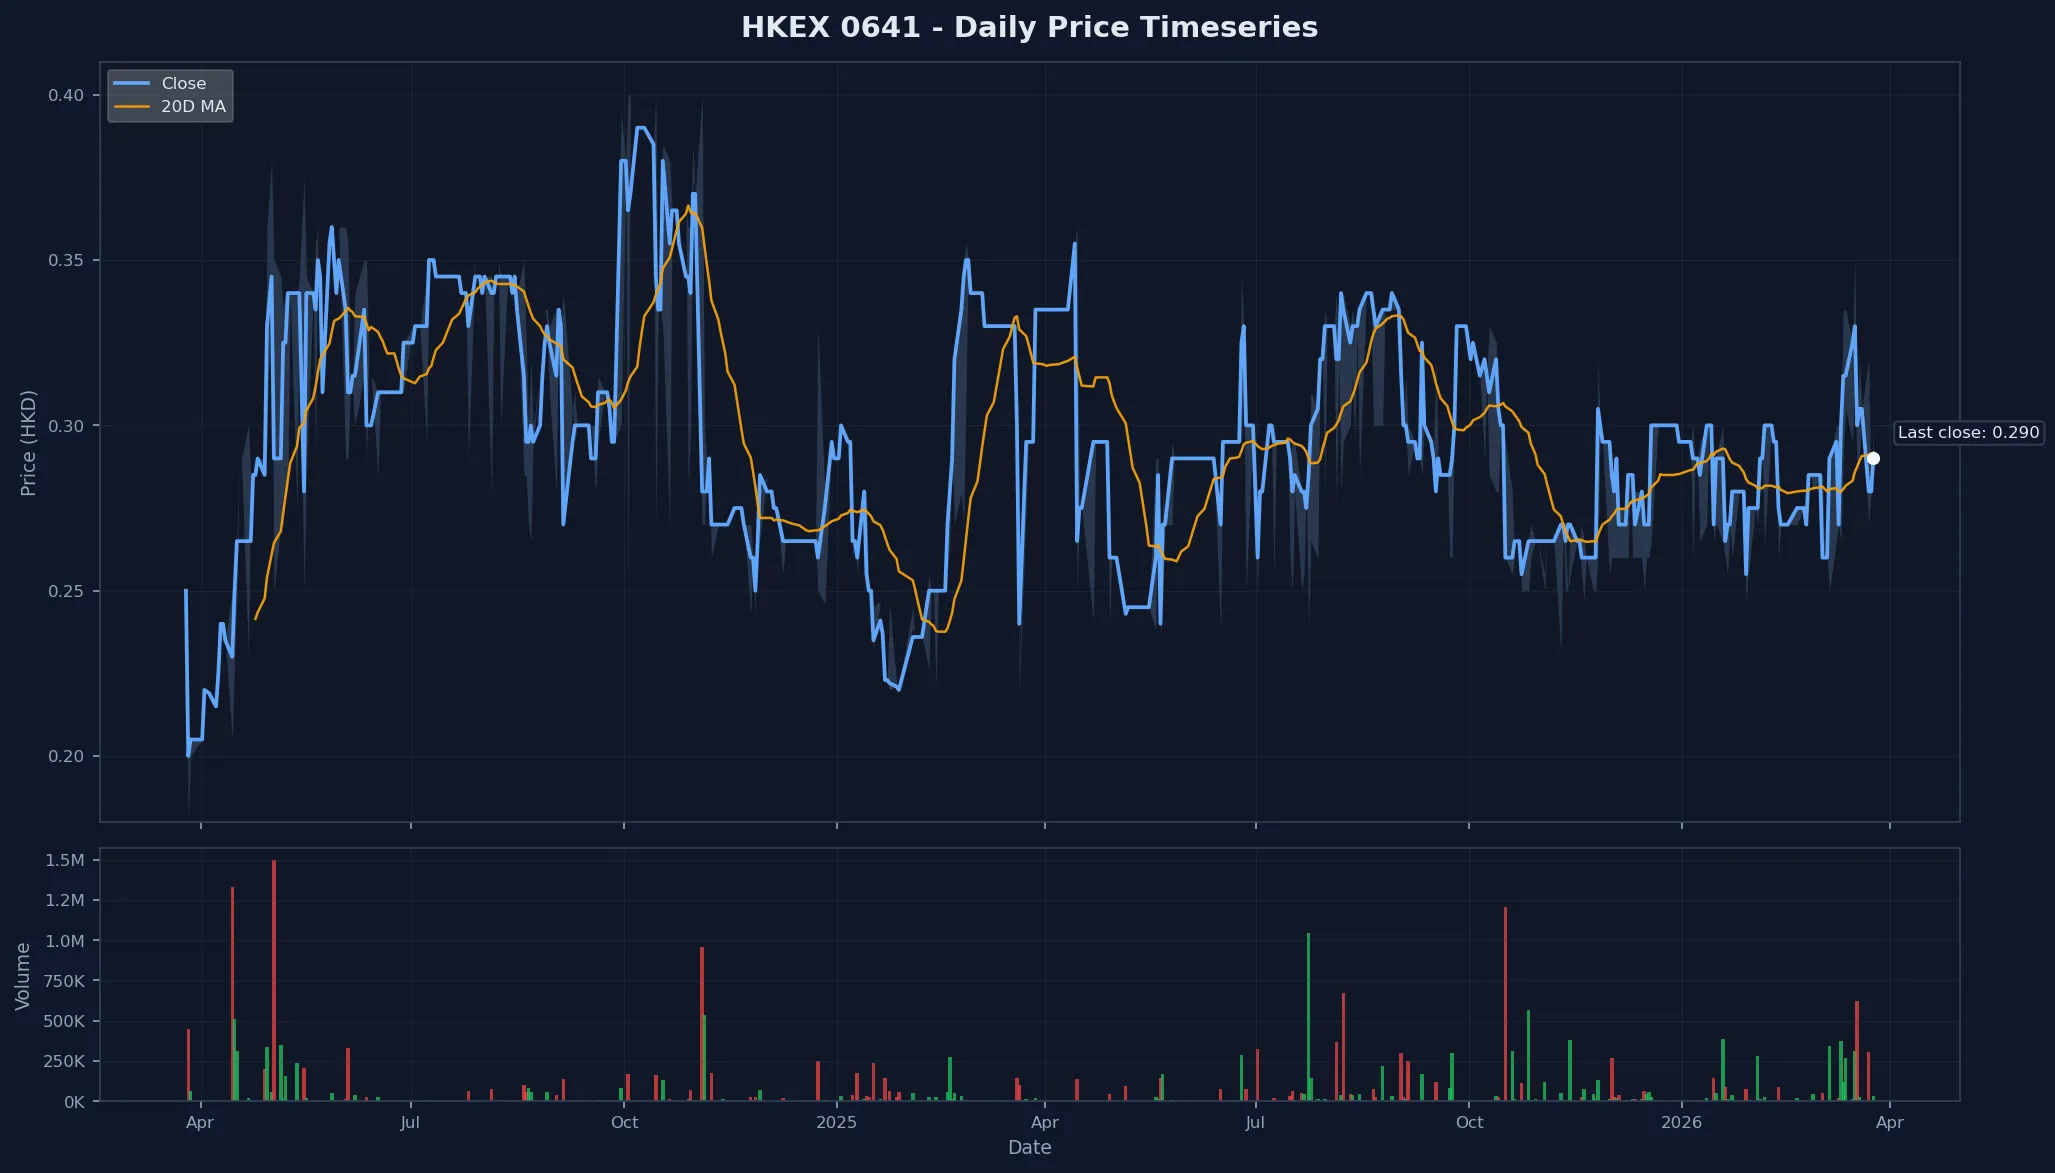
Task: Click the white last-close marker dot
Action: pos(1874,458)
